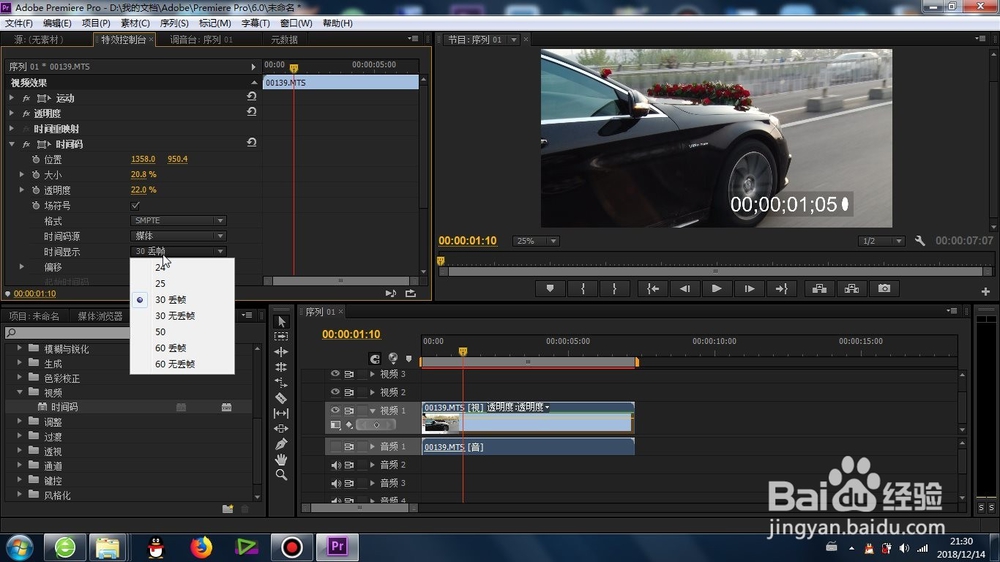Click Go to In point button
The width and height of the screenshot is (1000, 562).
(x=652, y=289)
